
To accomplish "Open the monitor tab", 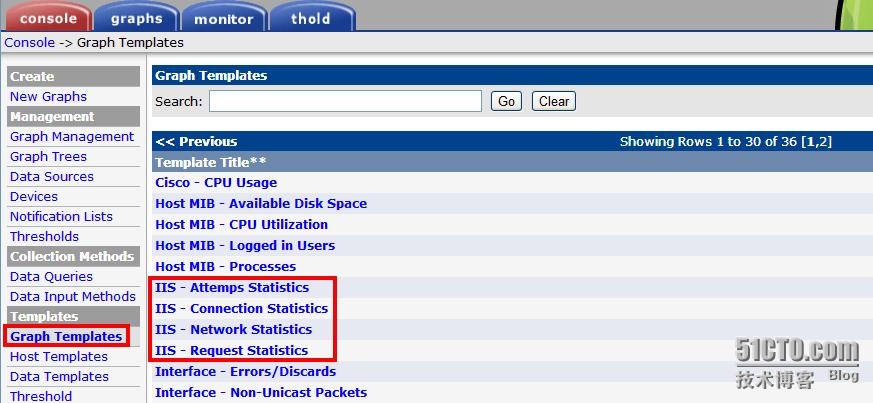I will click(224, 17).
